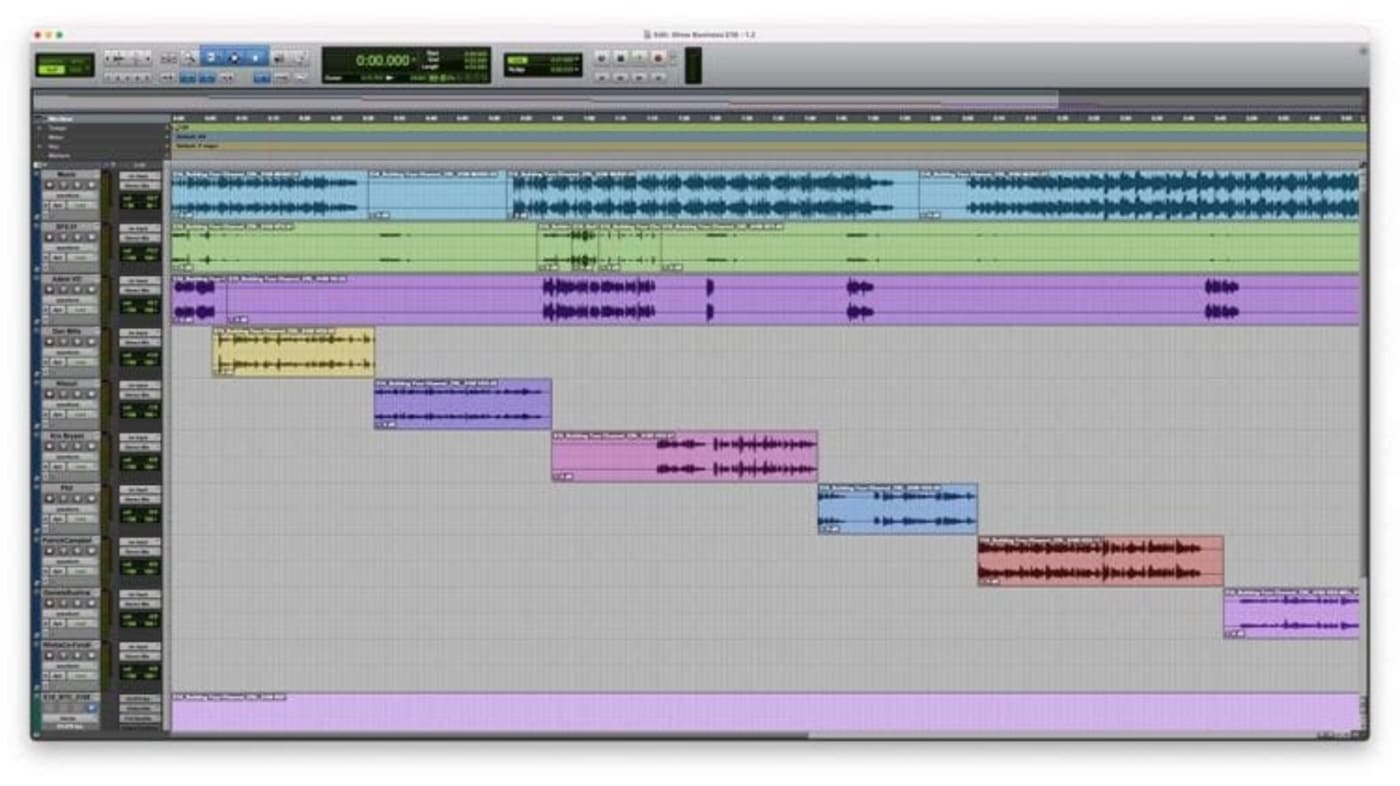
Task: Select the Grabber tool
Action: pyautogui.click(x=256, y=58)
